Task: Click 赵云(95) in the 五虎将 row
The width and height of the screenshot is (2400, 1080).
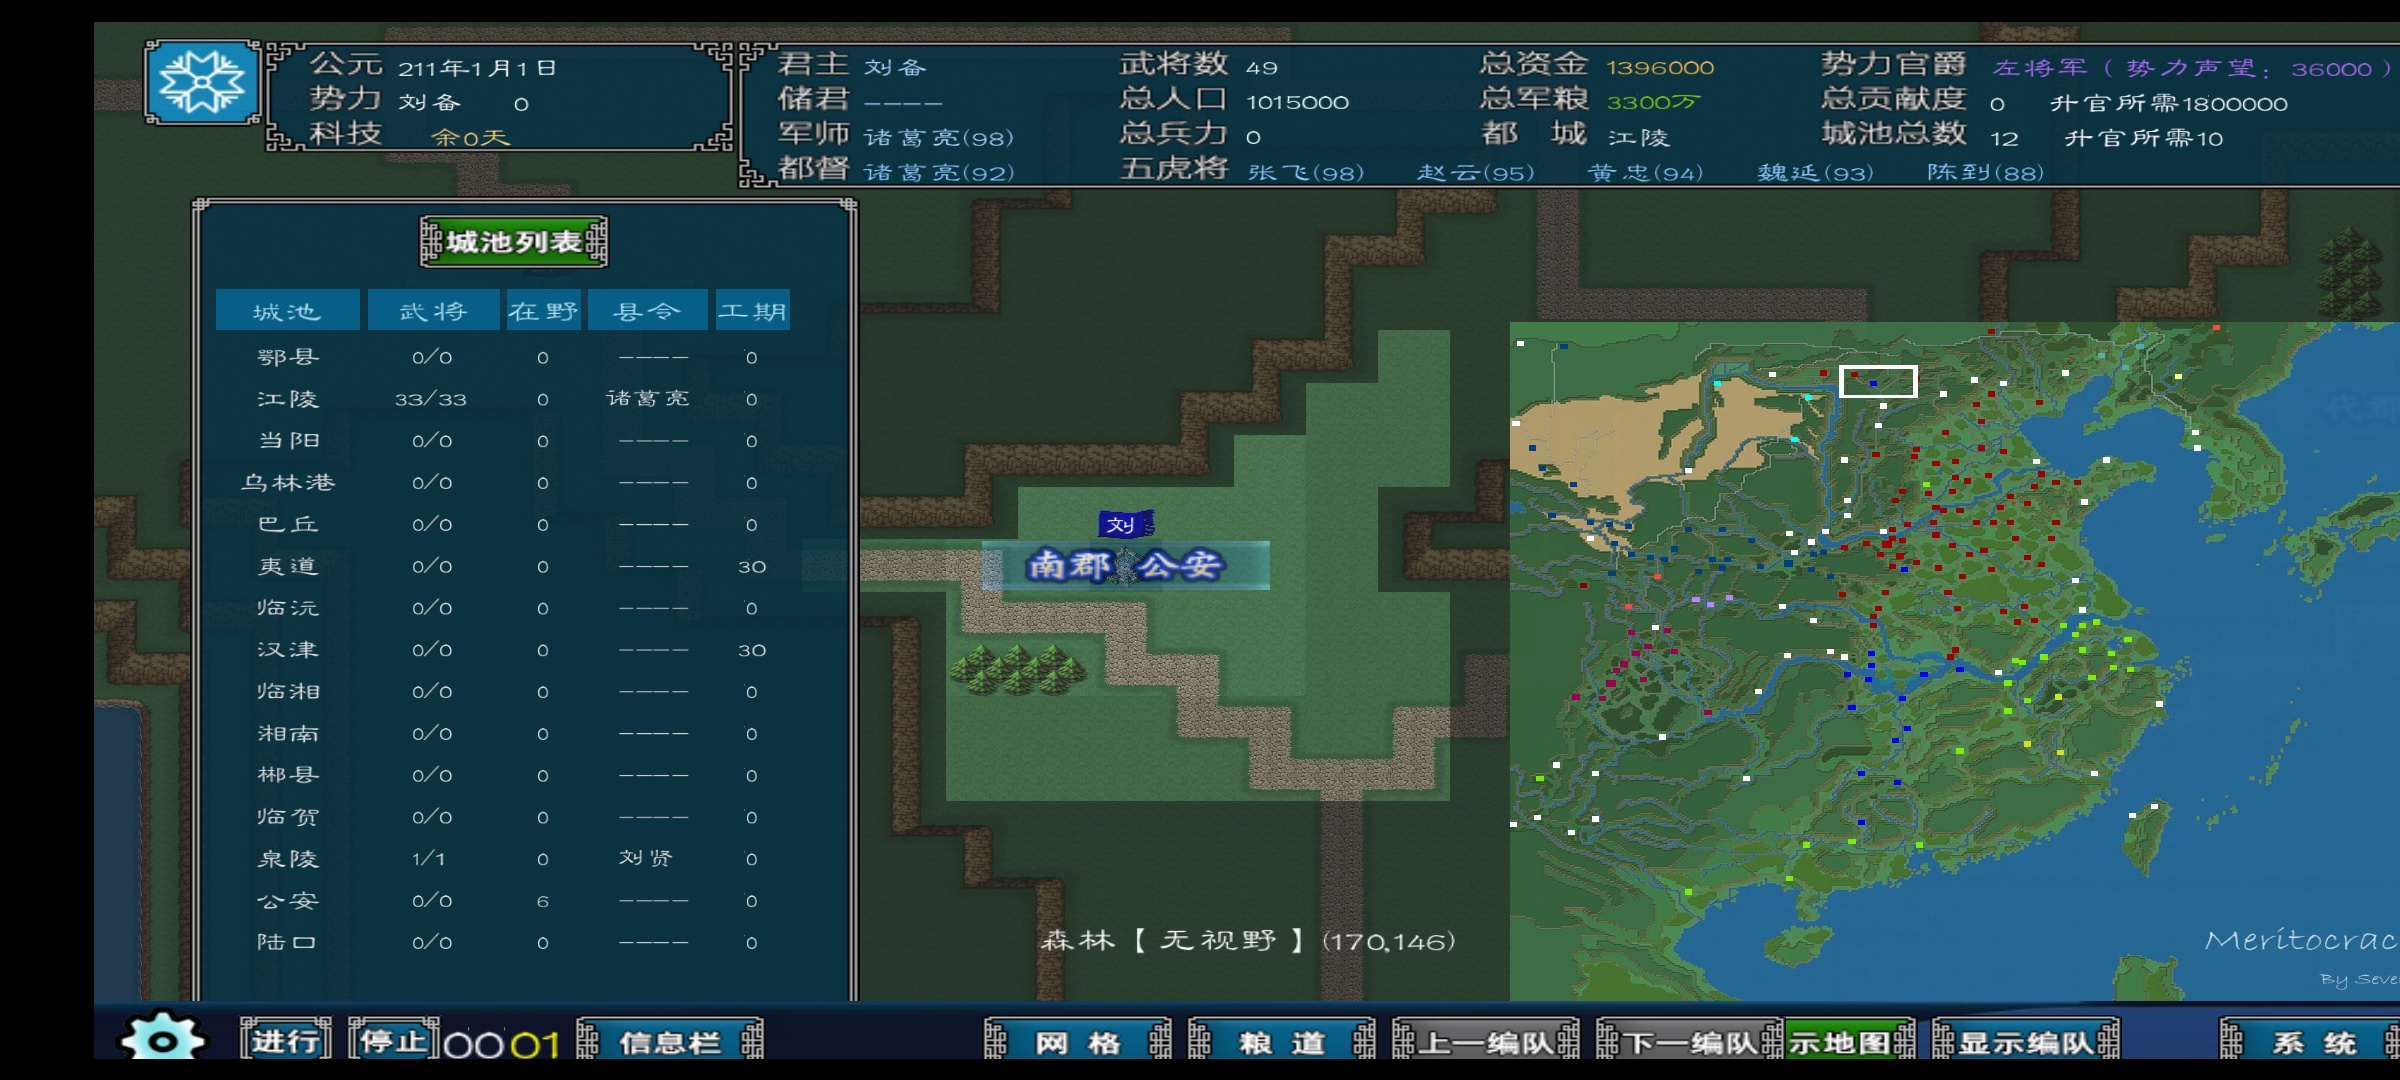Action: click(1476, 173)
